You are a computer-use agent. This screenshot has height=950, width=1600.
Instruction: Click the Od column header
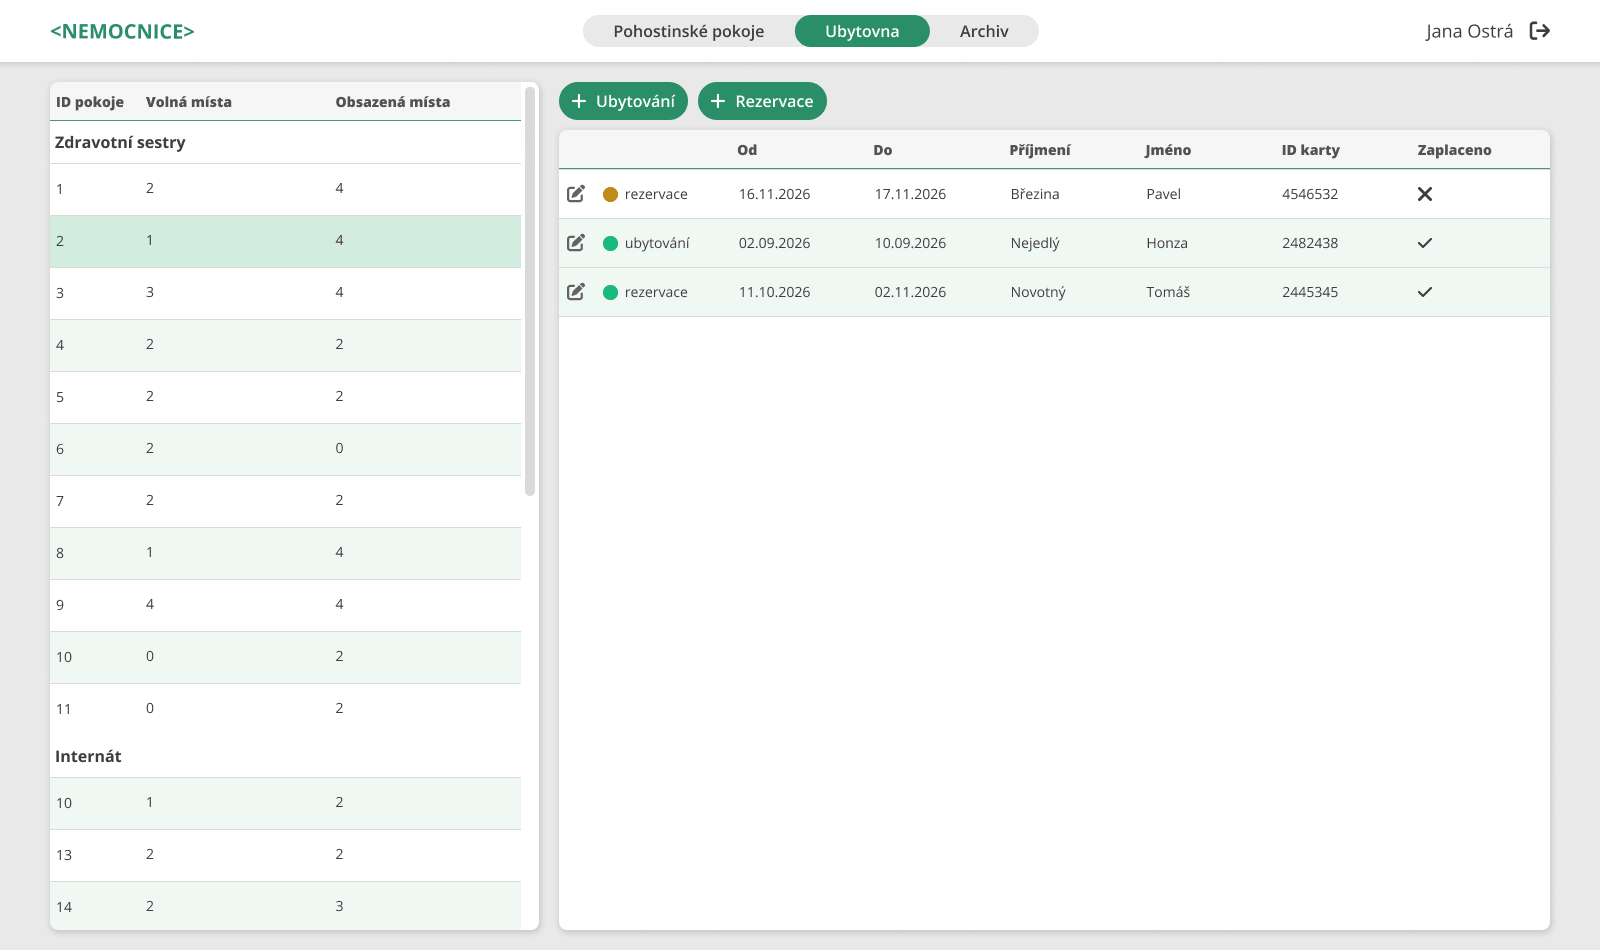(747, 150)
